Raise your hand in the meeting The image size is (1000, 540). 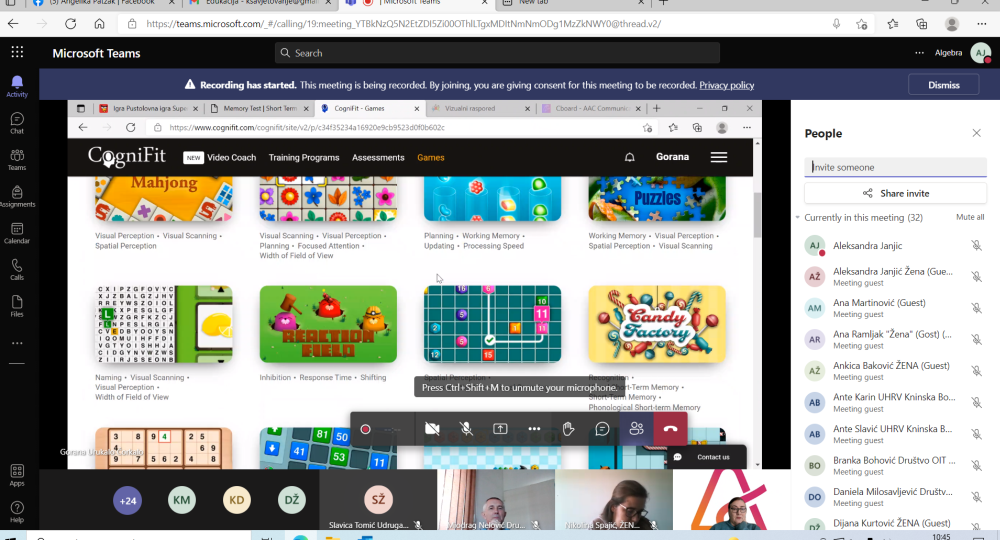tap(568, 429)
